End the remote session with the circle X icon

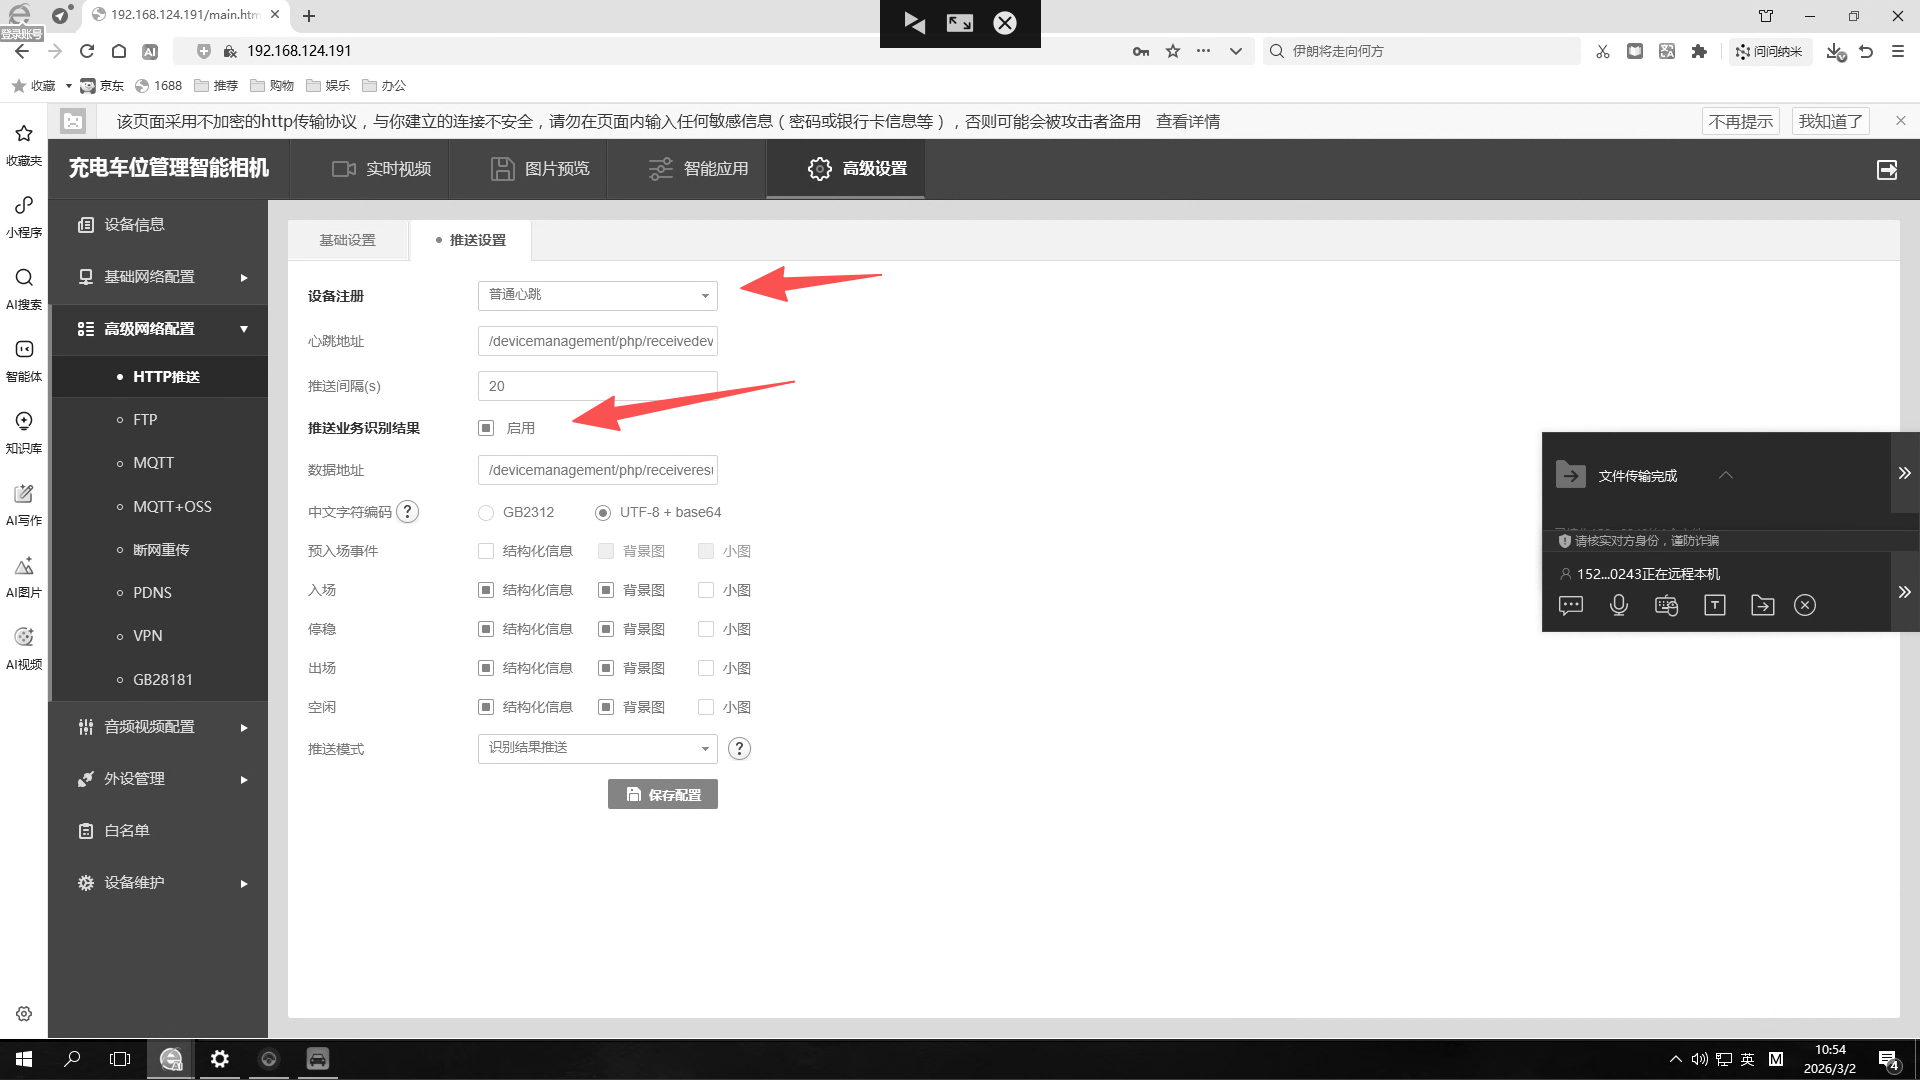pos(1805,605)
